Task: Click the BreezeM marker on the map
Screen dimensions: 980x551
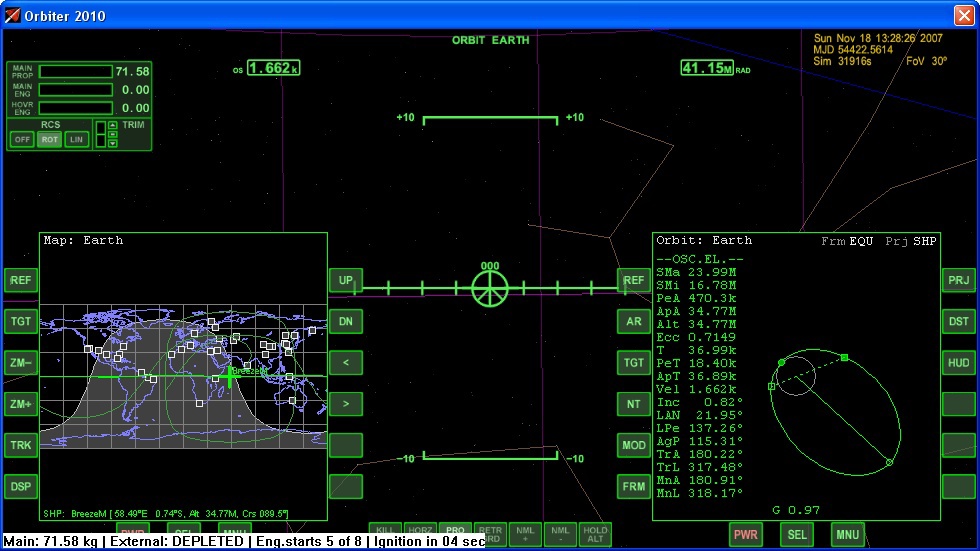Action: (230, 377)
